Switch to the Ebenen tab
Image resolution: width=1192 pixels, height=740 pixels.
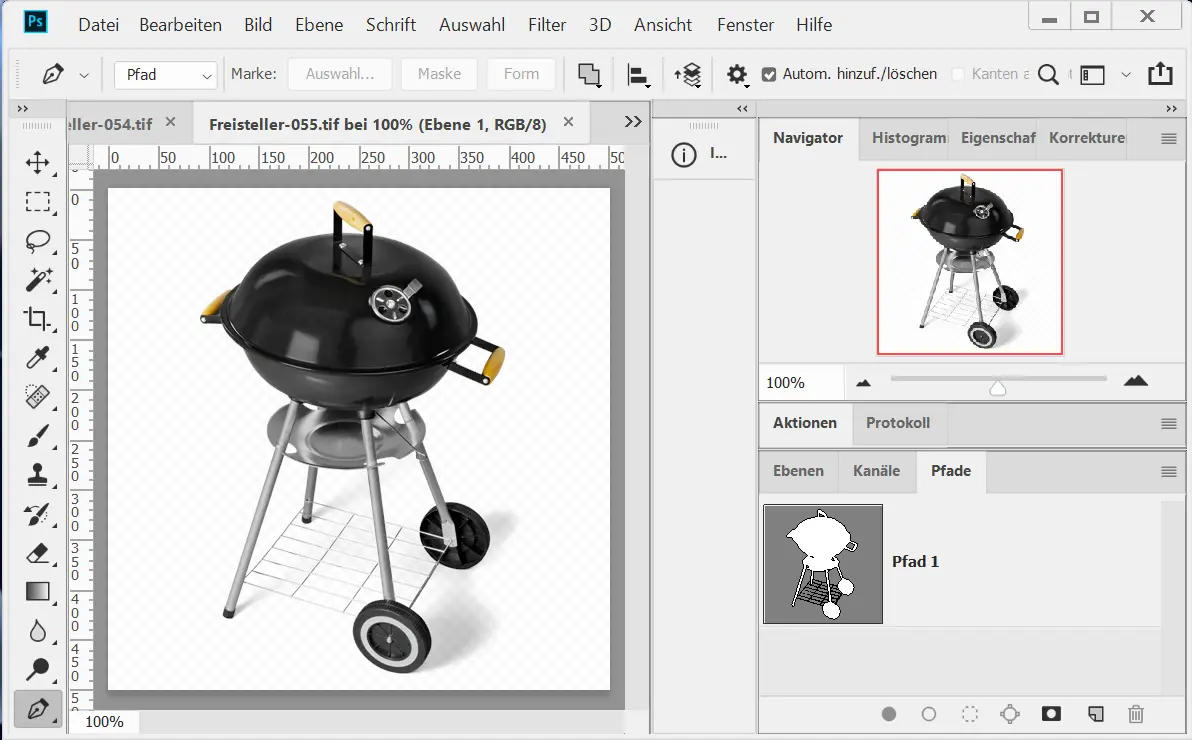tap(798, 471)
